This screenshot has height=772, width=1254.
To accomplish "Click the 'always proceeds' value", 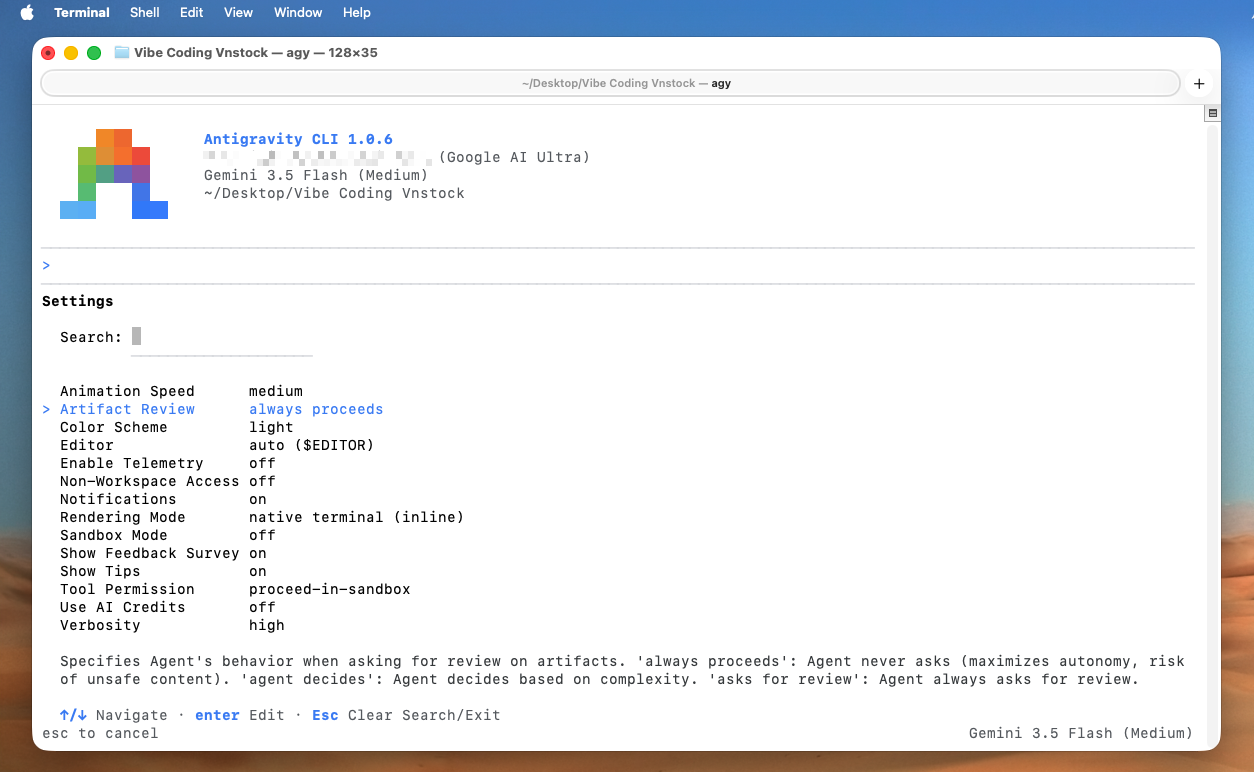I will coord(316,409).
